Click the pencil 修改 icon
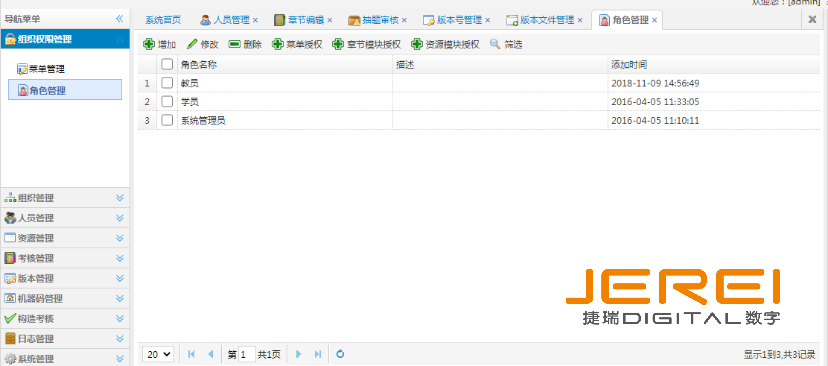Viewport: 828px width, 366px height. pos(192,44)
